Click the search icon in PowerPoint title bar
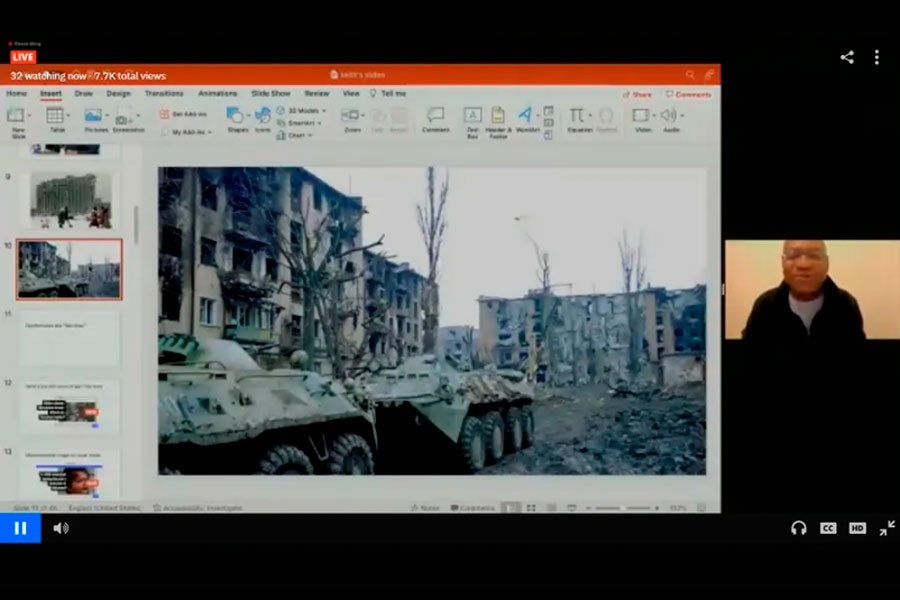 point(689,75)
